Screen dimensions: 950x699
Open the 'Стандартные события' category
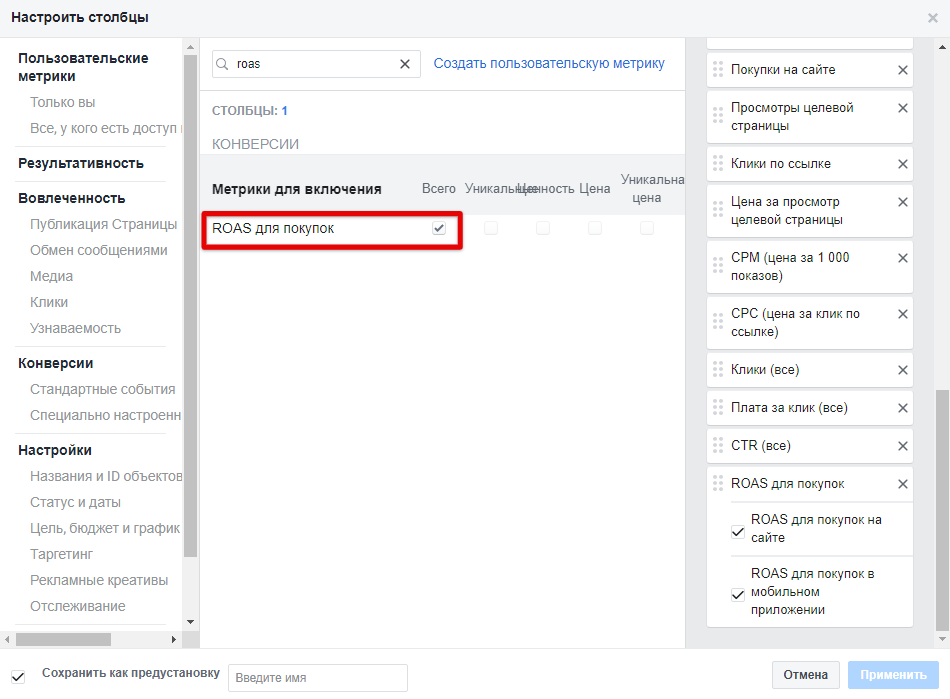102,389
